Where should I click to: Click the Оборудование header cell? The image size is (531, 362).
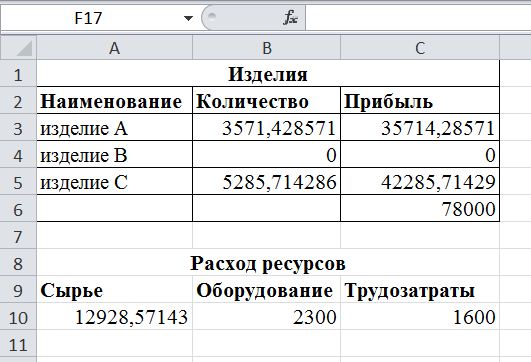point(267,290)
